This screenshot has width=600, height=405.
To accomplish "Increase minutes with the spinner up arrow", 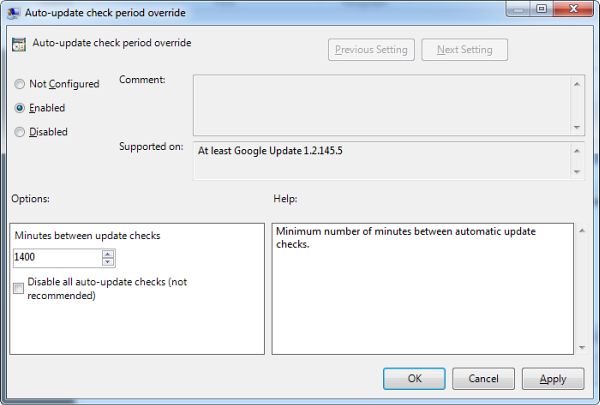I will [108, 254].
